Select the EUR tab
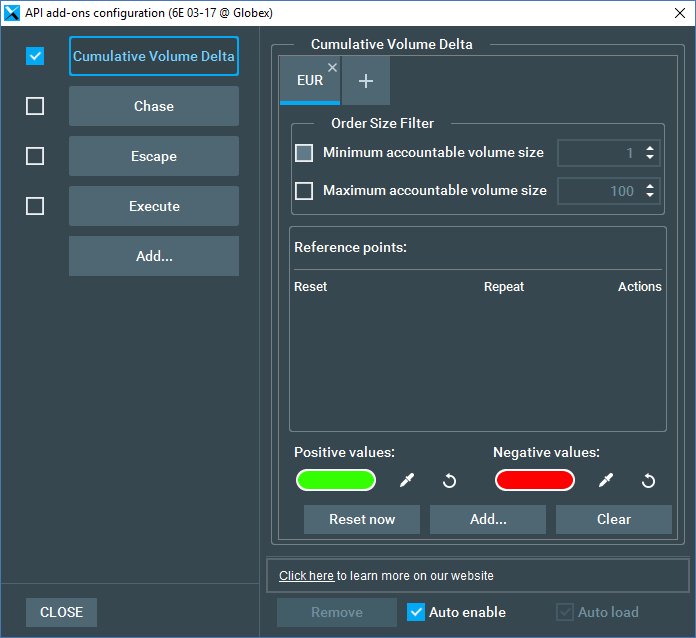The height and width of the screenshot is (638, 696). (x=310, y=81)
